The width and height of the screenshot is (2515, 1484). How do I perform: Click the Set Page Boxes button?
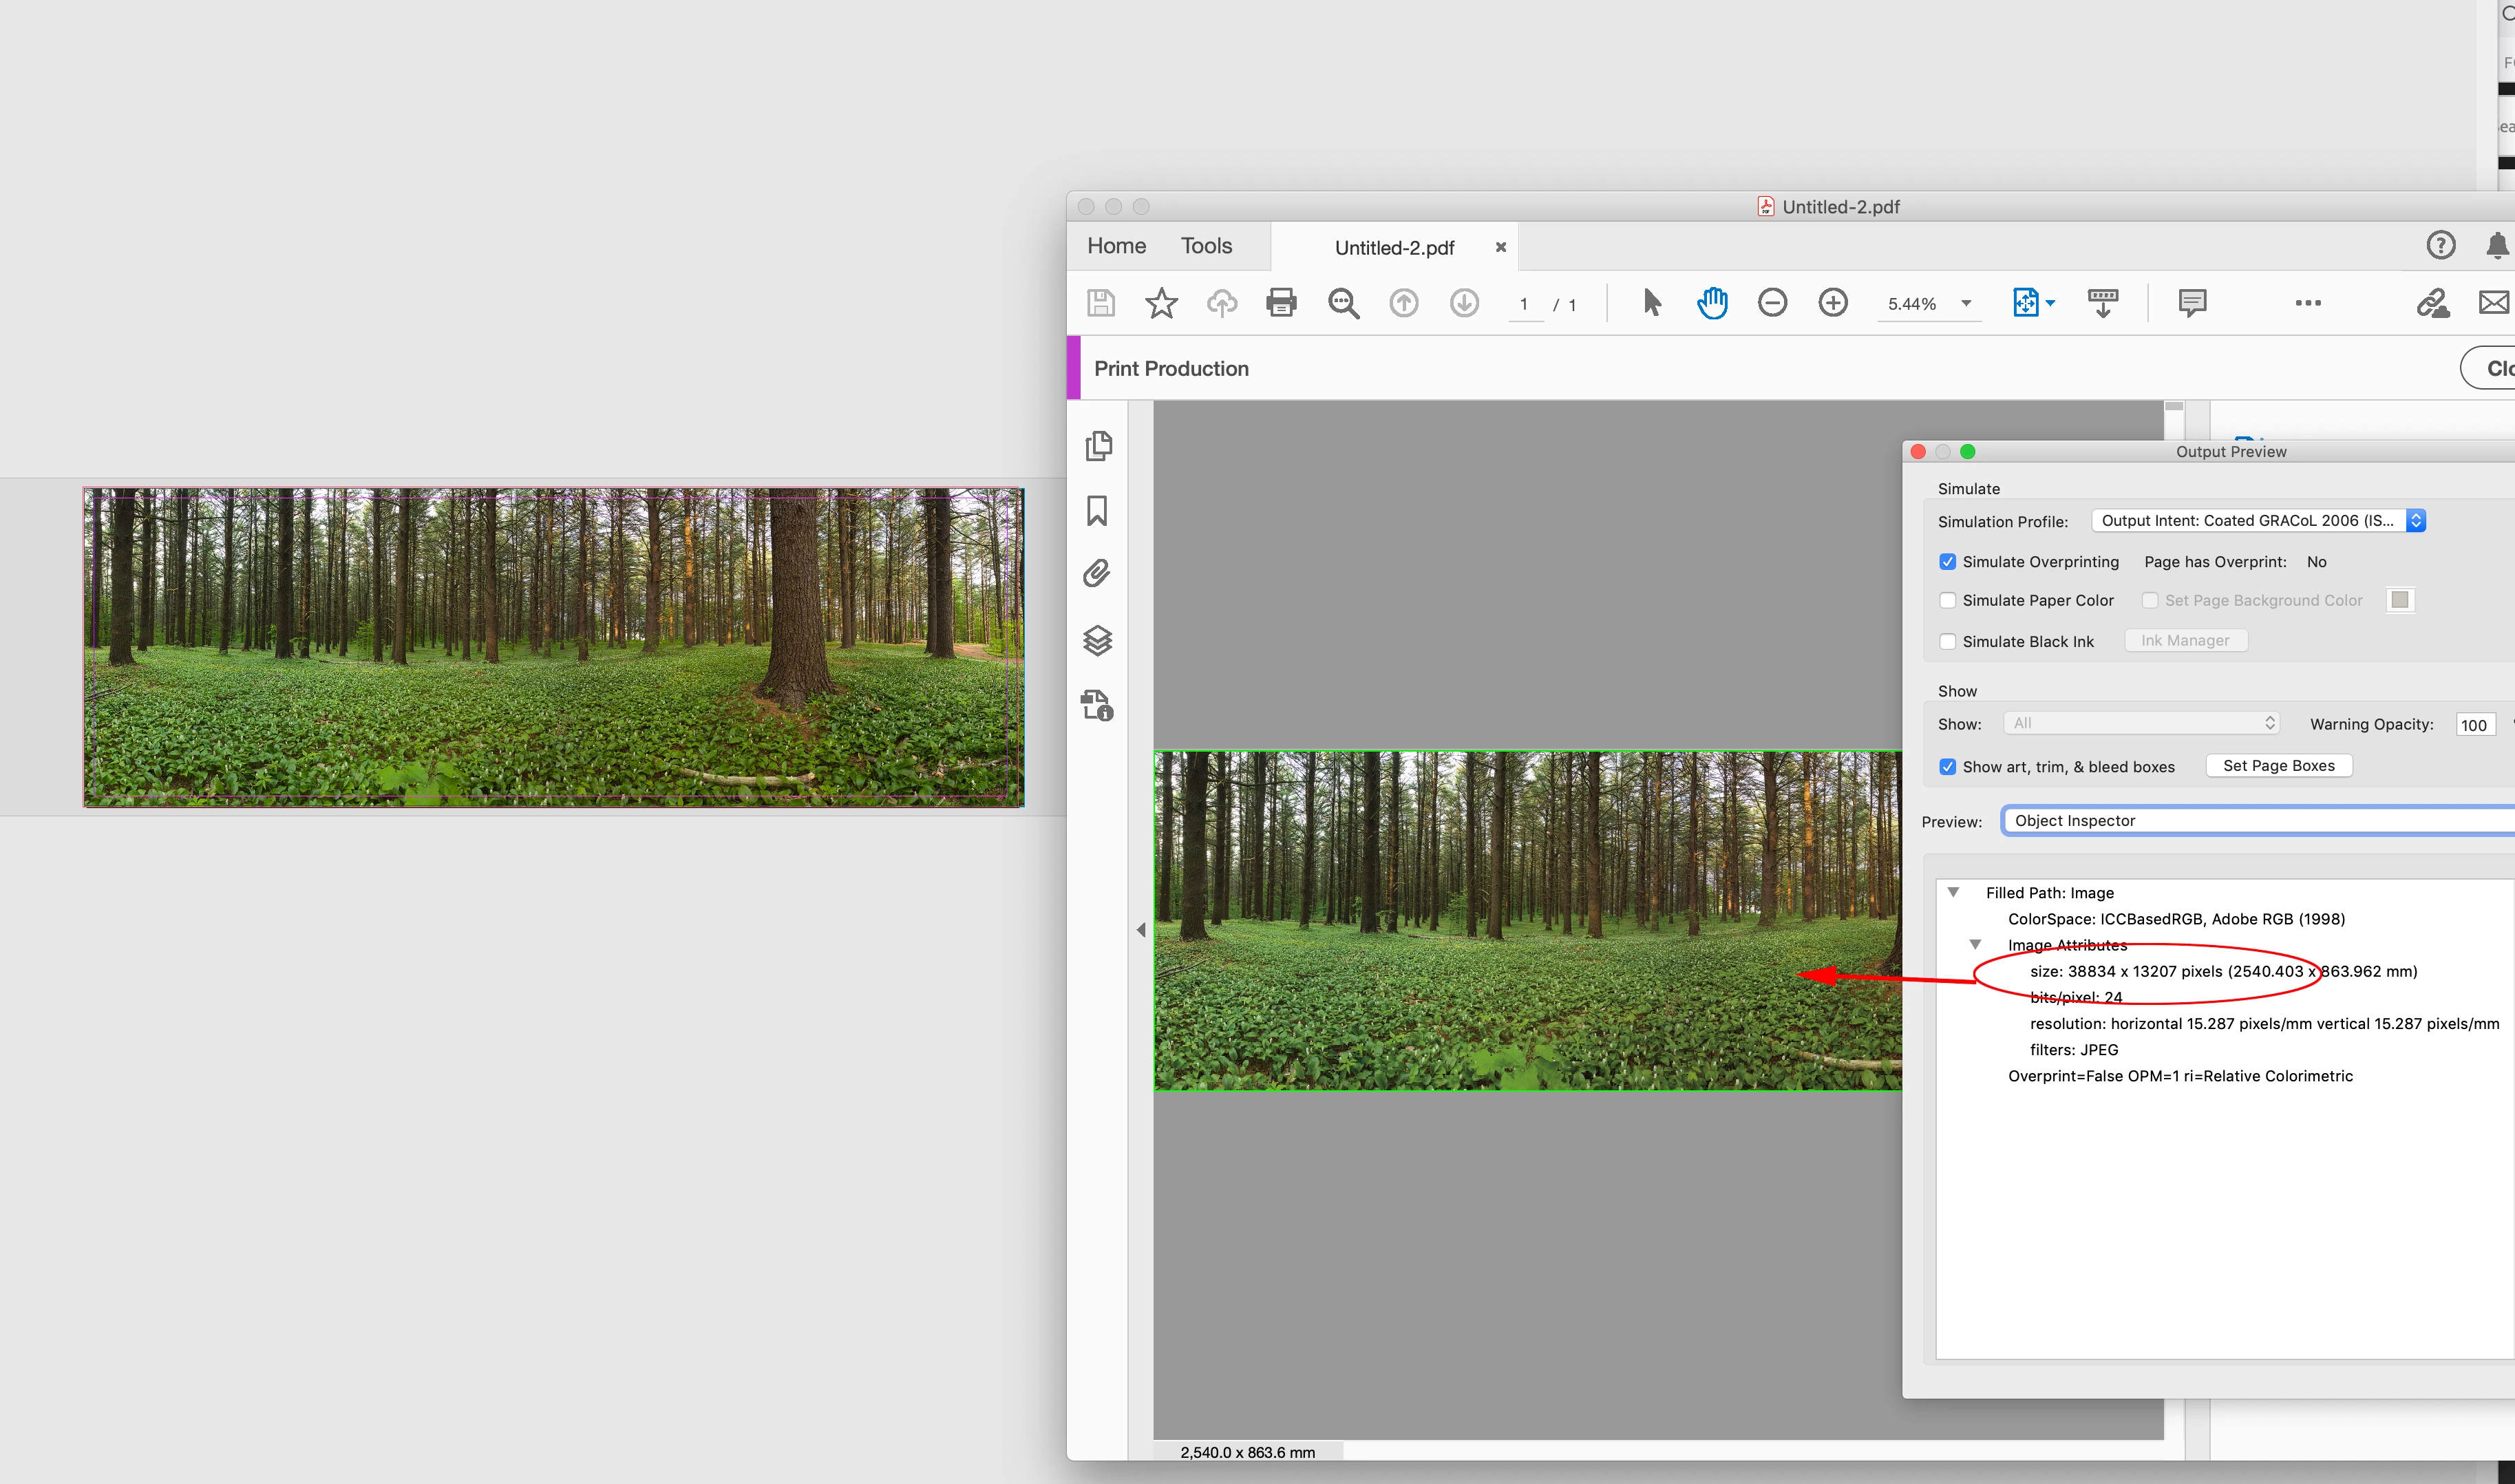pos(2278,765)
